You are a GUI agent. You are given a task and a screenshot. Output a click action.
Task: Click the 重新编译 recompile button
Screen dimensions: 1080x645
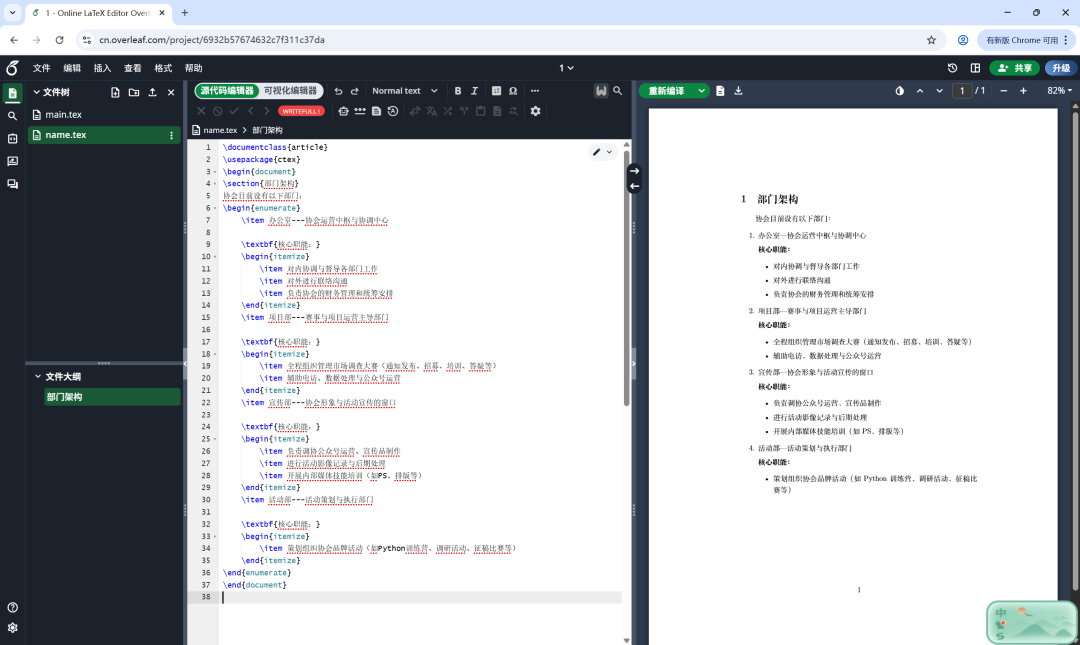667,91
